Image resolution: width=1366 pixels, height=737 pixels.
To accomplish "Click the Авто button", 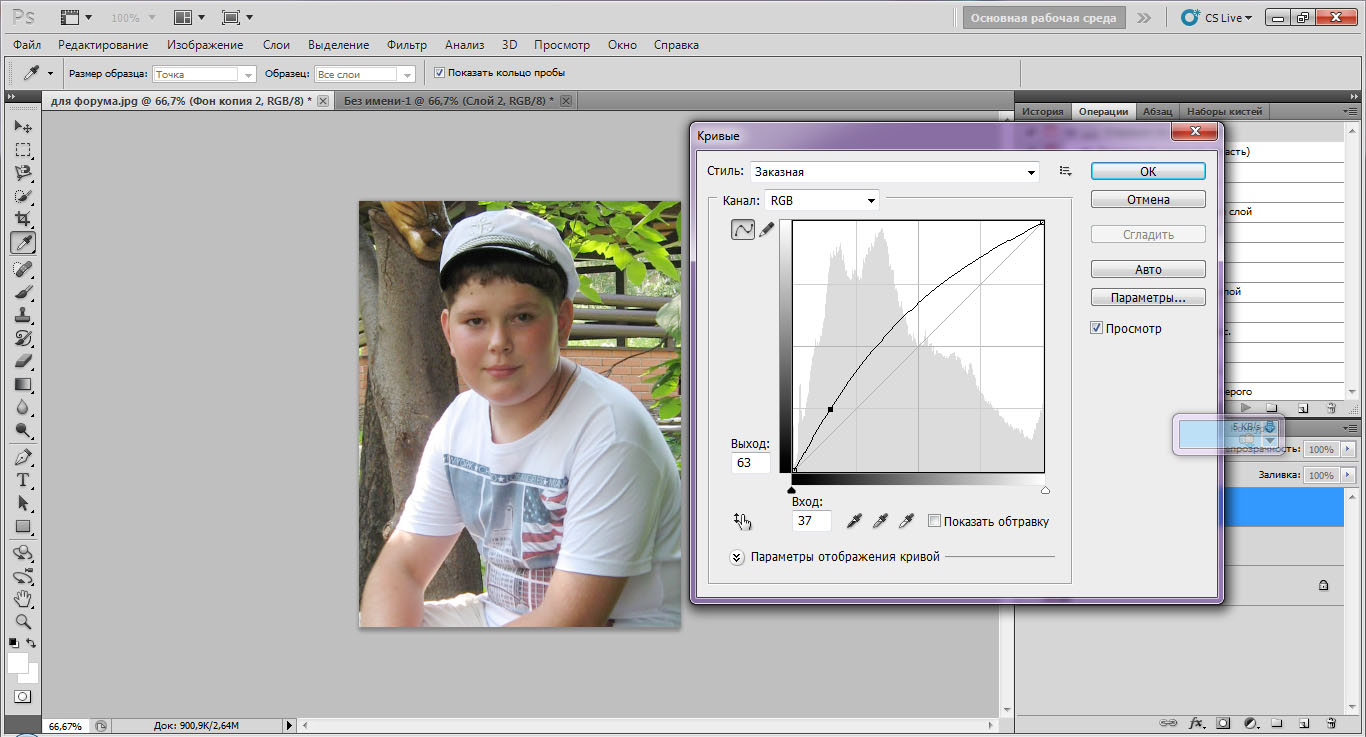I will 1147,270.
